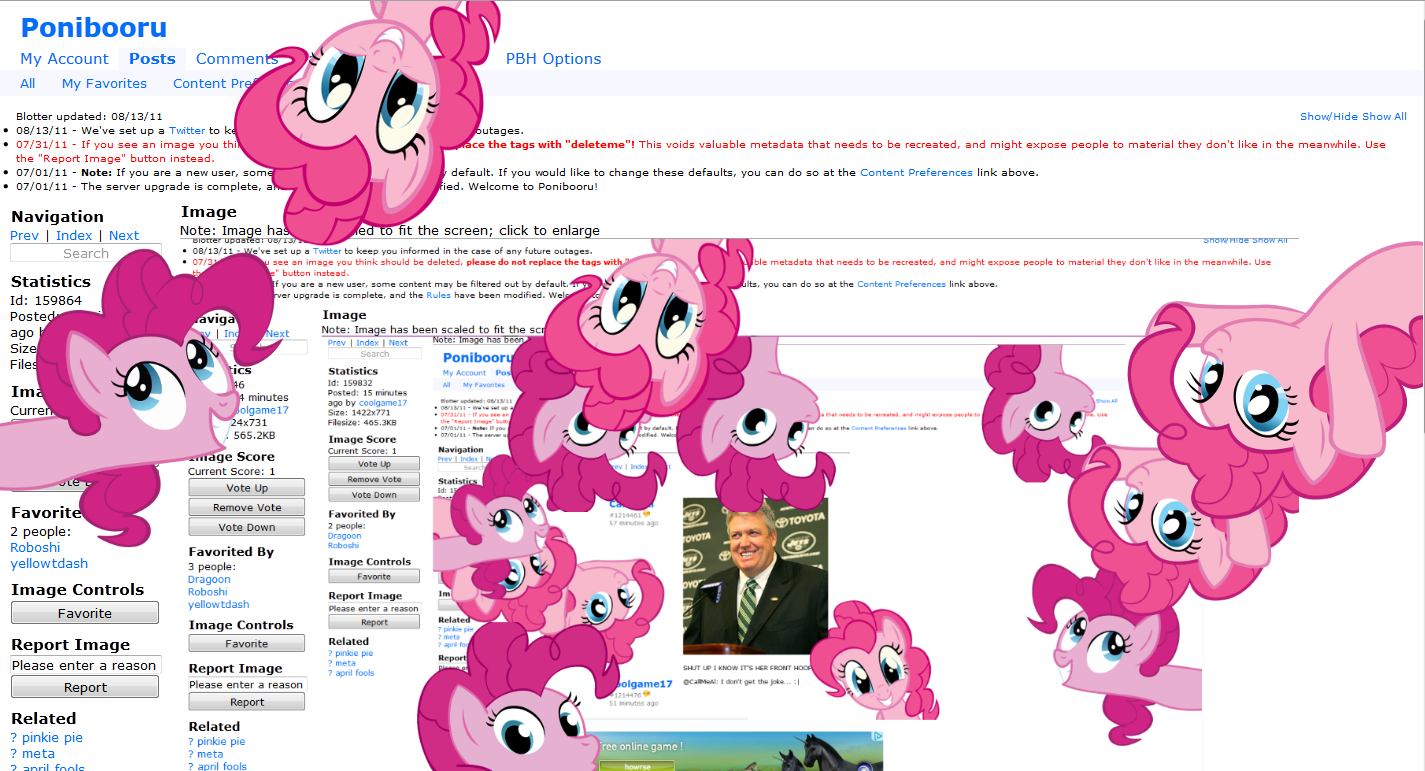Select the bold Posts tab in the header
Viewport: 1425px width, 771px height.
click(152, 59)
